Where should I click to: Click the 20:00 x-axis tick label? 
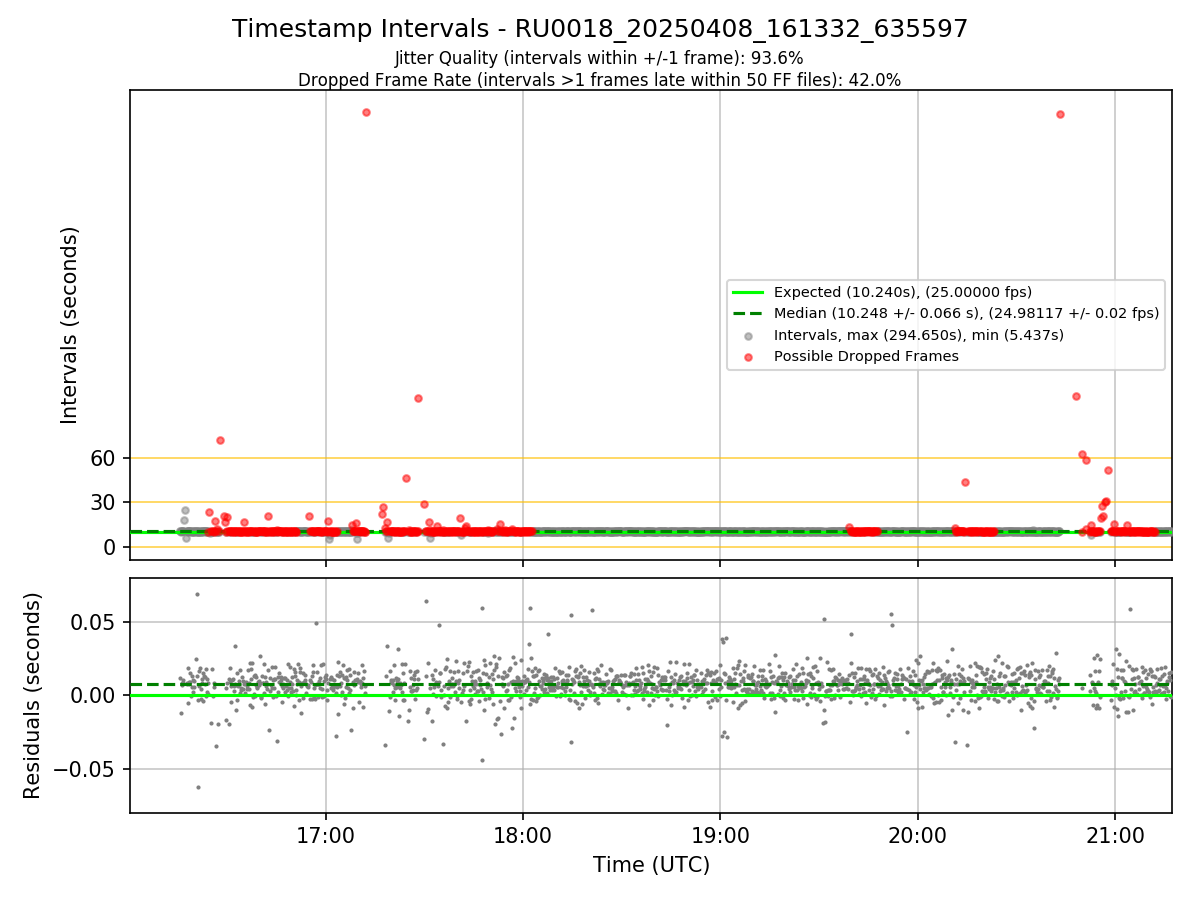click(x=918, y=836)
